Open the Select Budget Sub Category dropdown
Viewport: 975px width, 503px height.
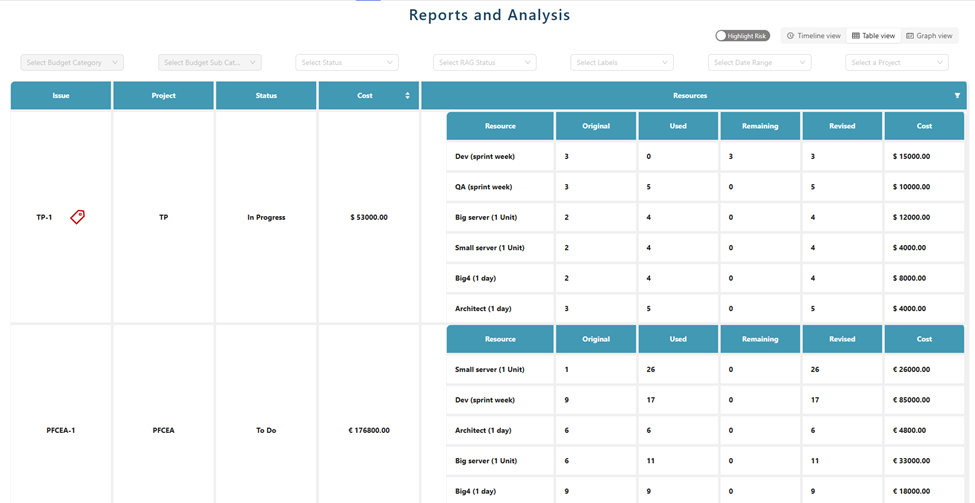point(210,63)
